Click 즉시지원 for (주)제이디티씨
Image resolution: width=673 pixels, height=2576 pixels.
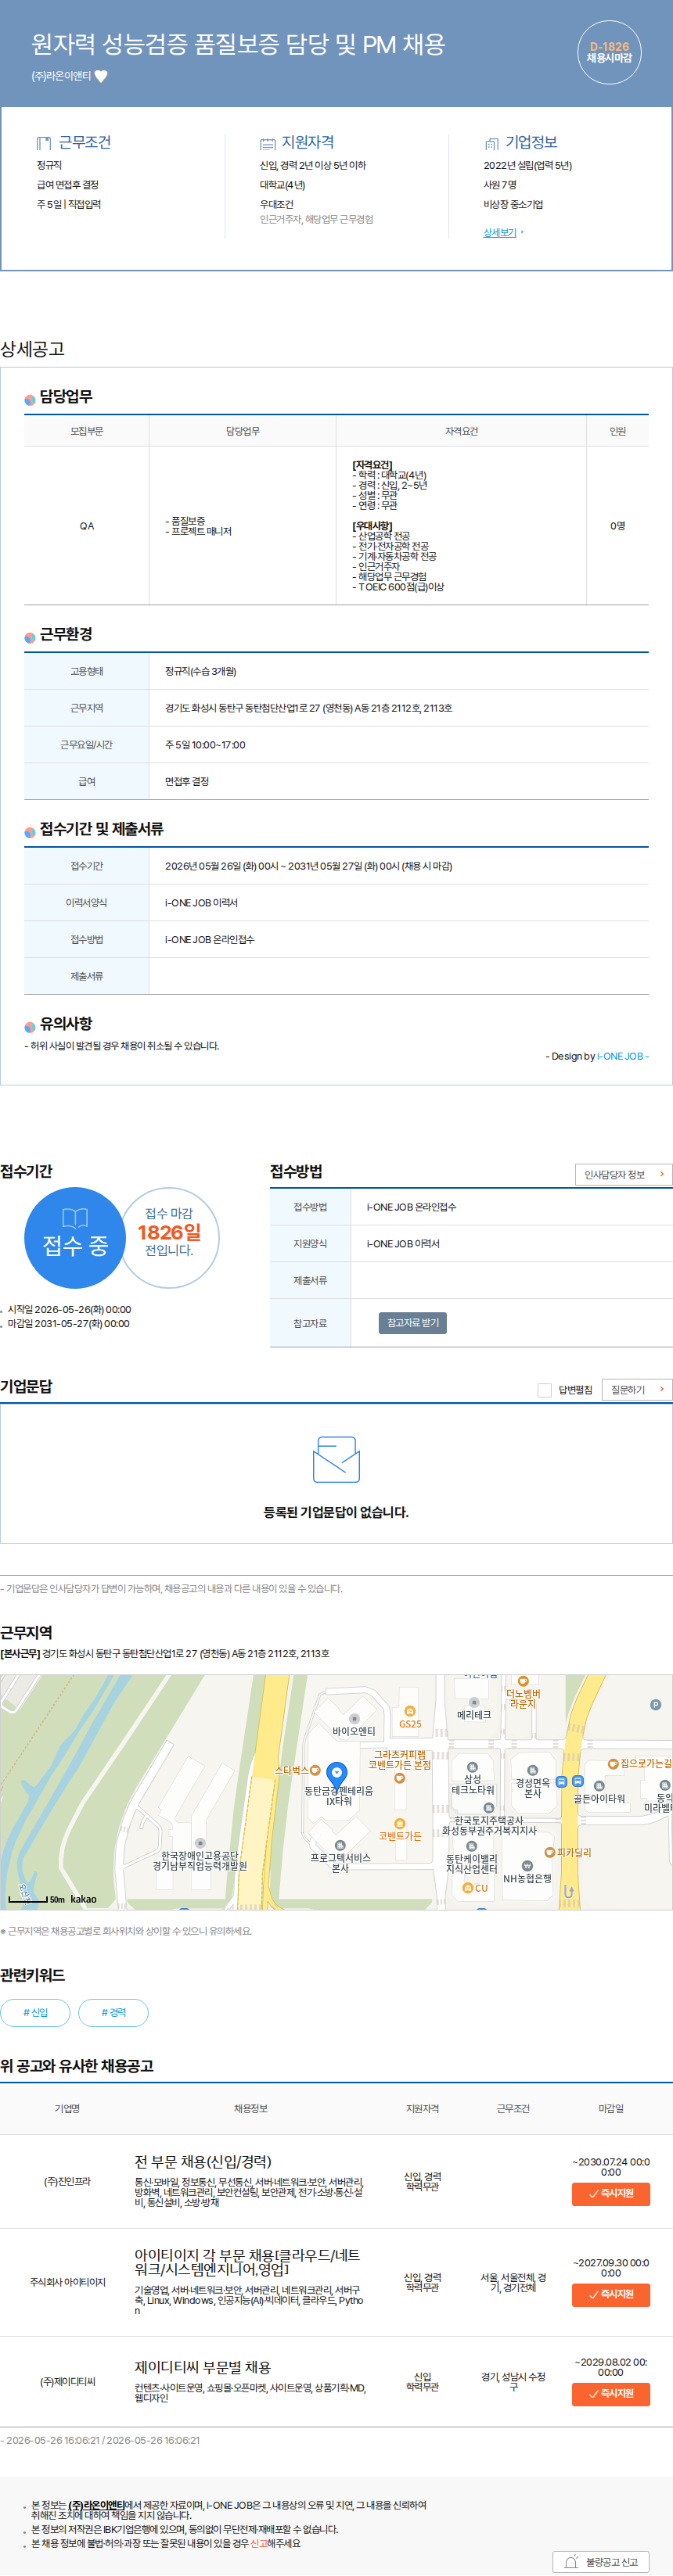tap(611, 2394)
